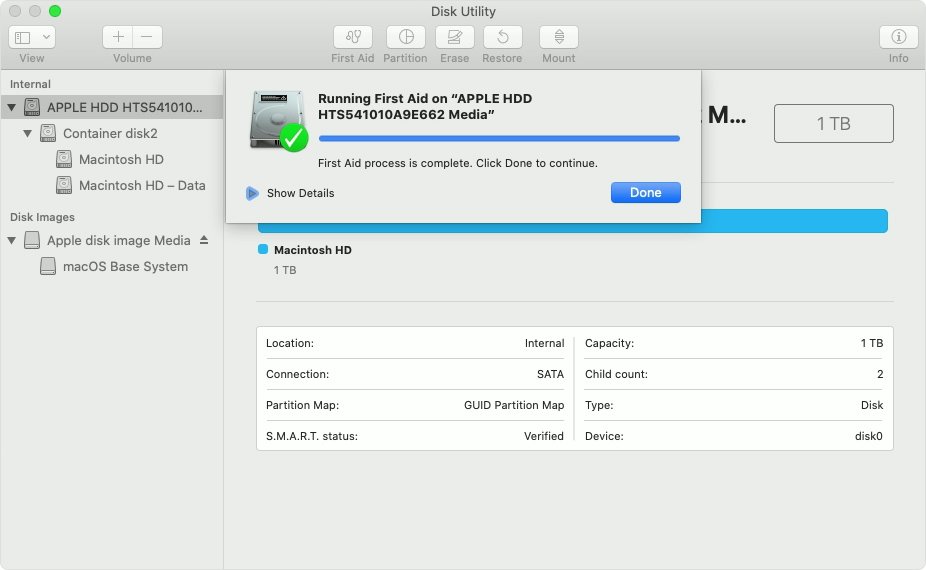Click the S.M.A.R.T. status Verified value
This screenshot has width=926, height=570.
(x=543, y=436)
